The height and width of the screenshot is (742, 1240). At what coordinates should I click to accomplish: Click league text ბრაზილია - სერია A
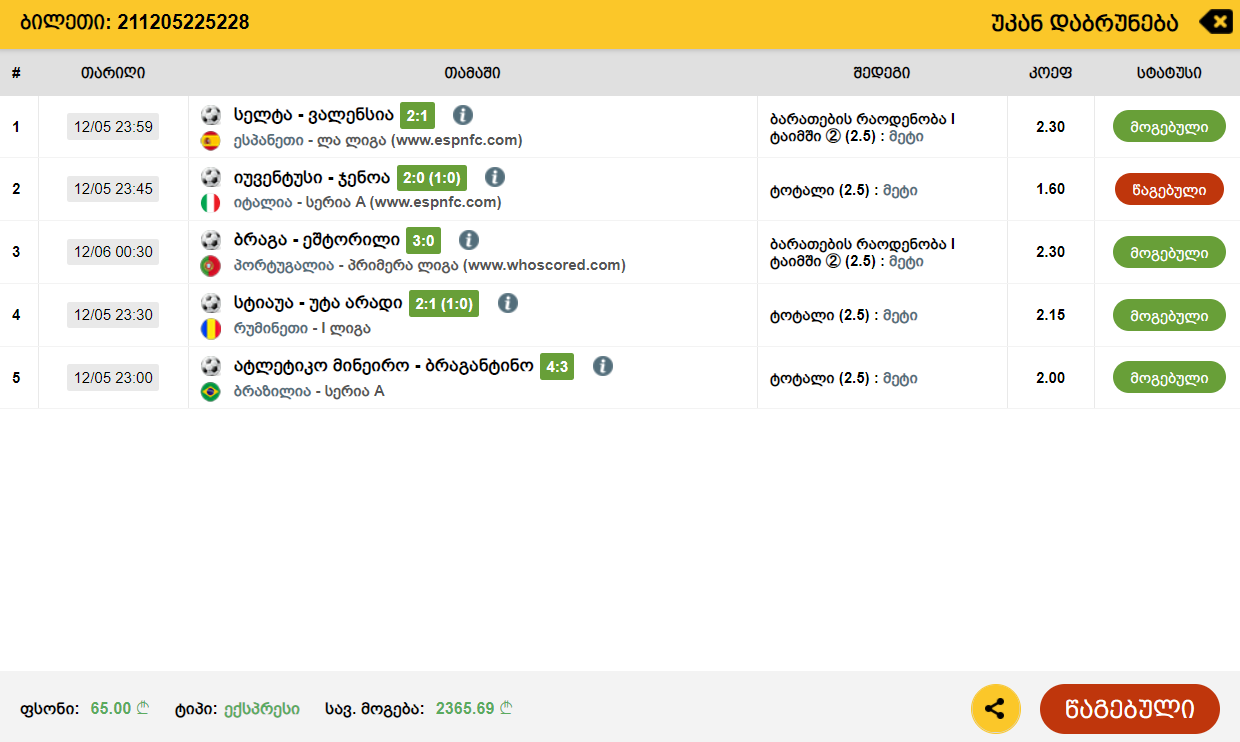click(309, 391)
